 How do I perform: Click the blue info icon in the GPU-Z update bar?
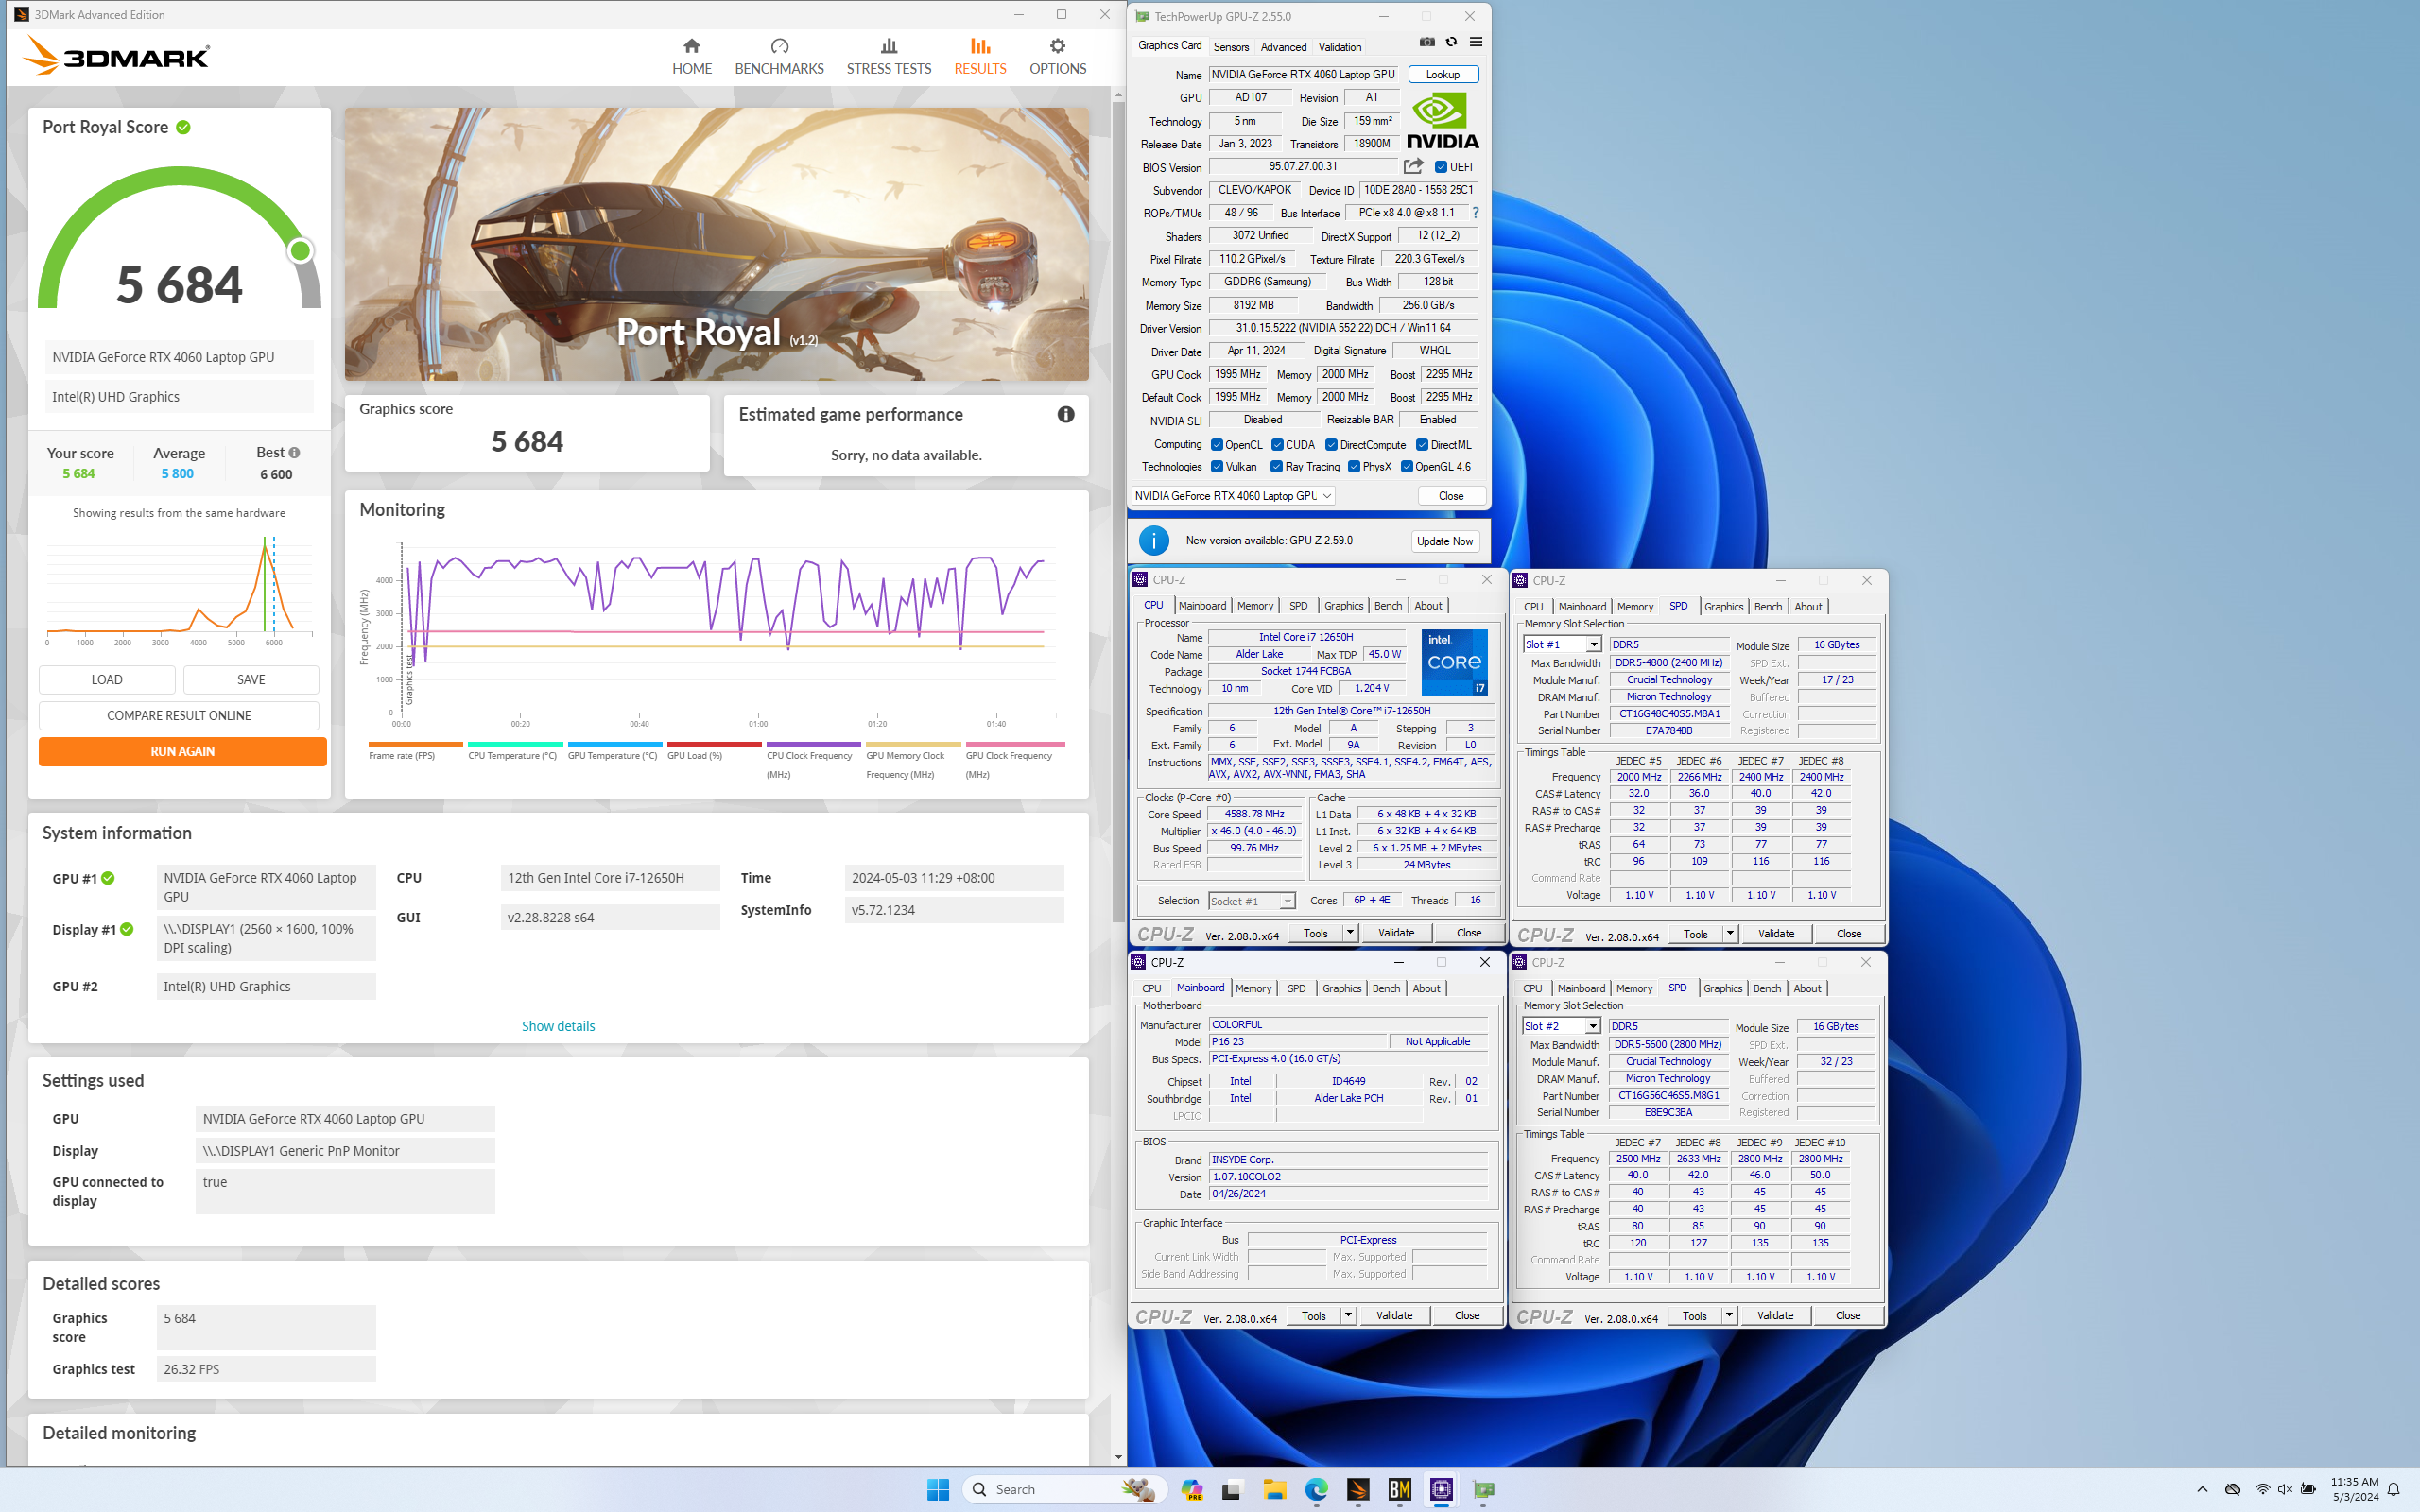(x=1153, y=541)
